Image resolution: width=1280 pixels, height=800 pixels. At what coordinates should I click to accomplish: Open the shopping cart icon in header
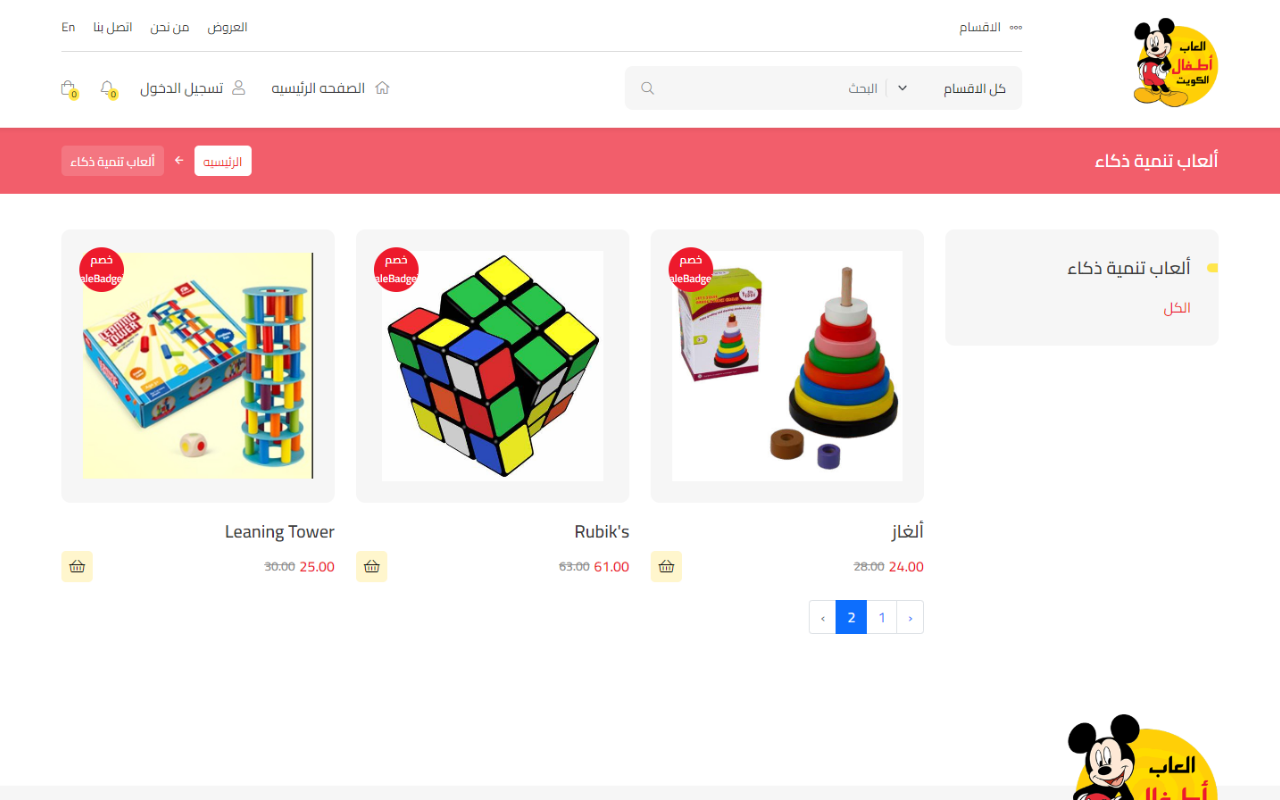pos(68,88)
